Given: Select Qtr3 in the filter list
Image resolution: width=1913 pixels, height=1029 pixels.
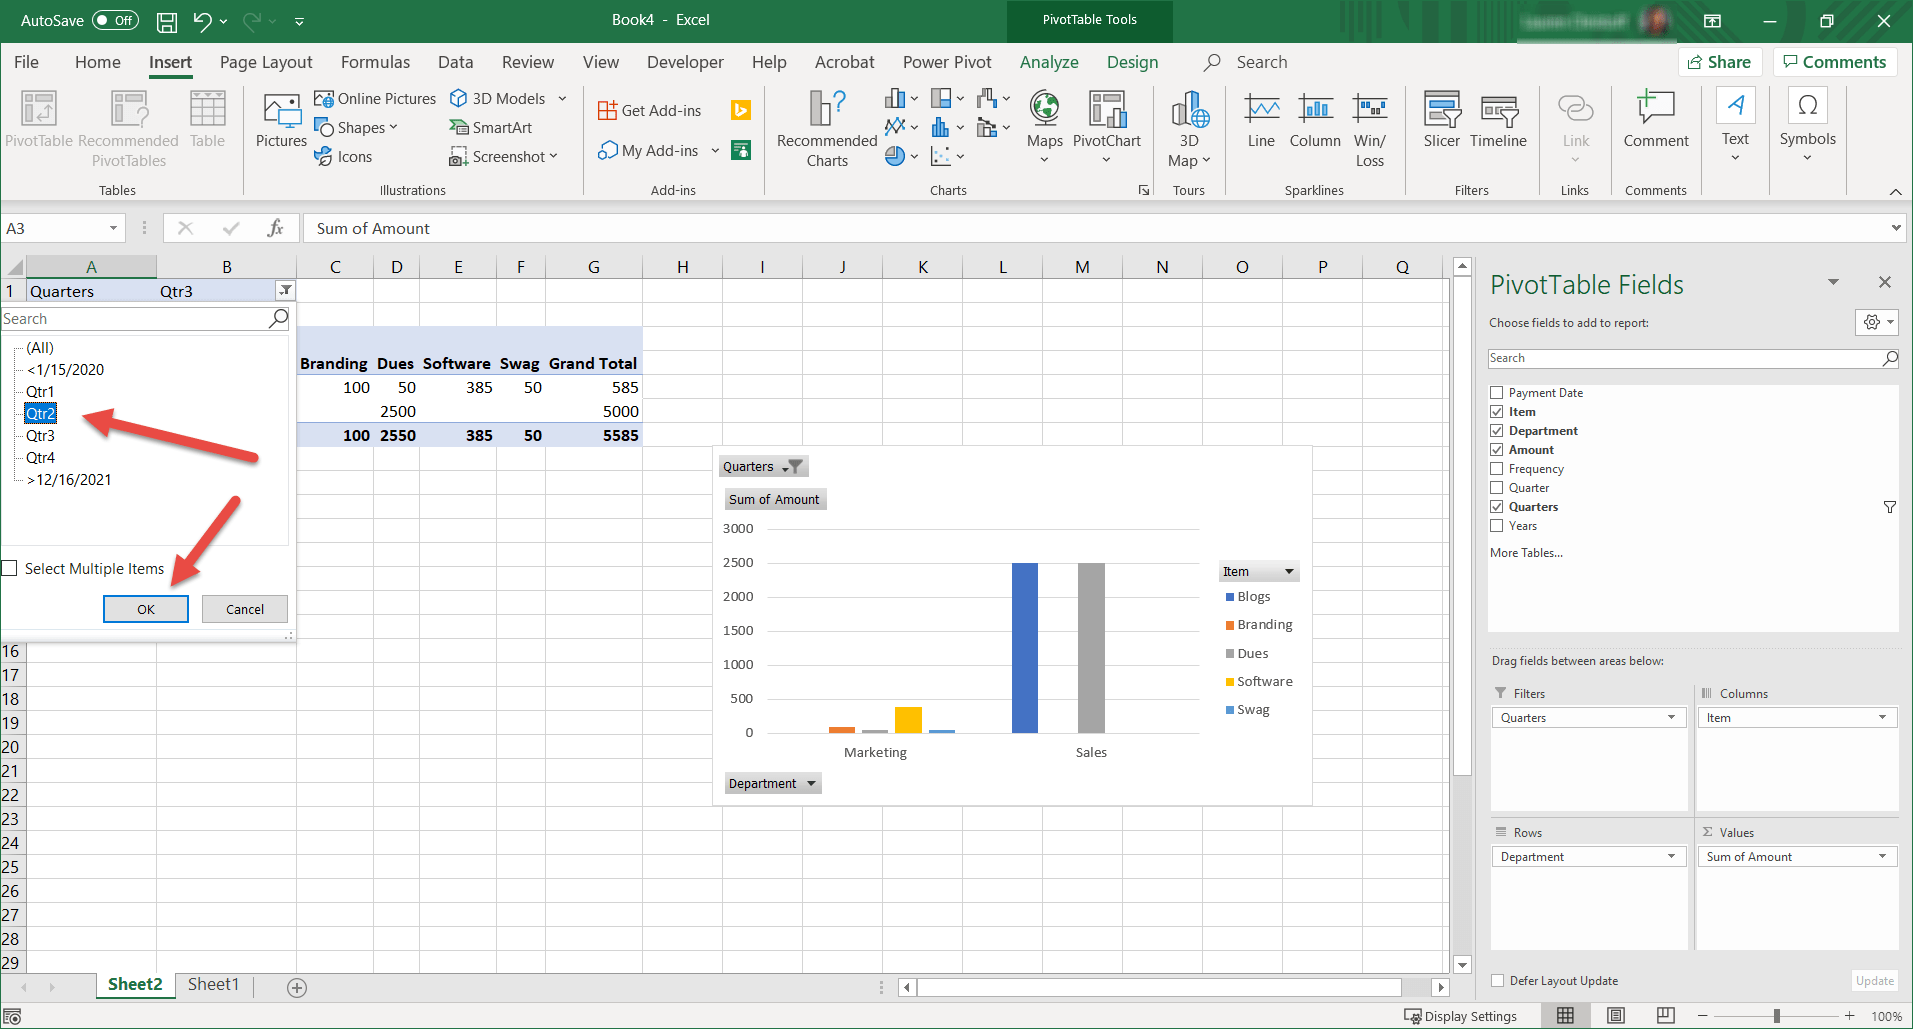Looking at the screenshot, I should [41, 436].
